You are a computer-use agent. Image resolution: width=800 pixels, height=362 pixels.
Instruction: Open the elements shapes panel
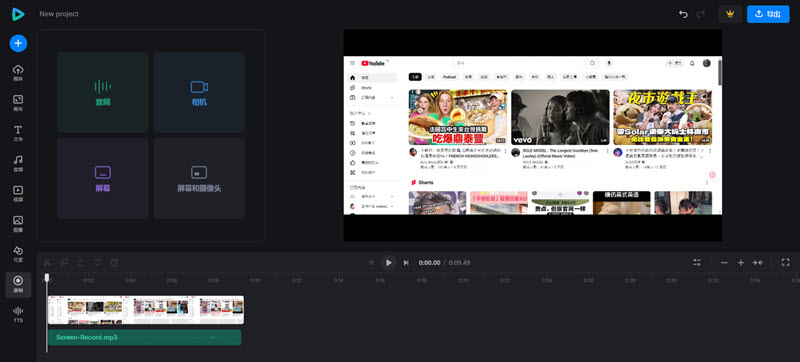point(18,253)
